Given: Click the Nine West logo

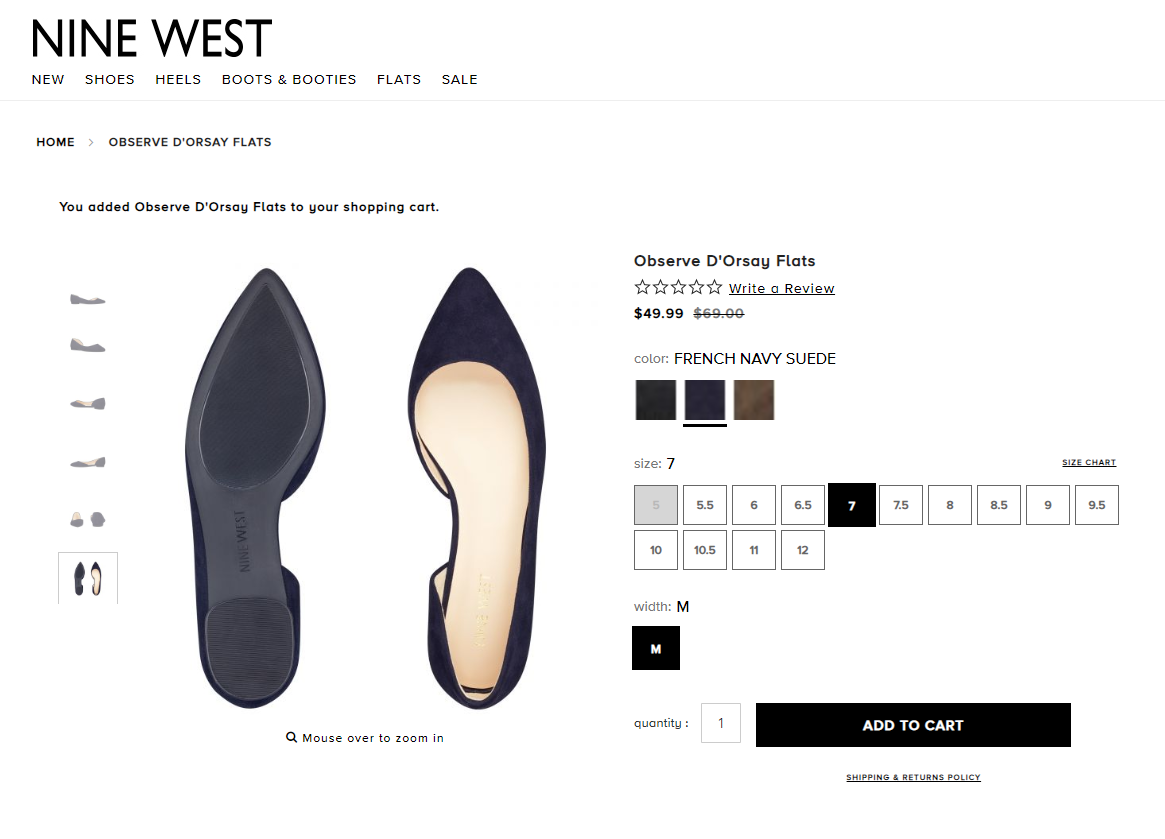Looking at the screenshot, I should click(152, 39).
